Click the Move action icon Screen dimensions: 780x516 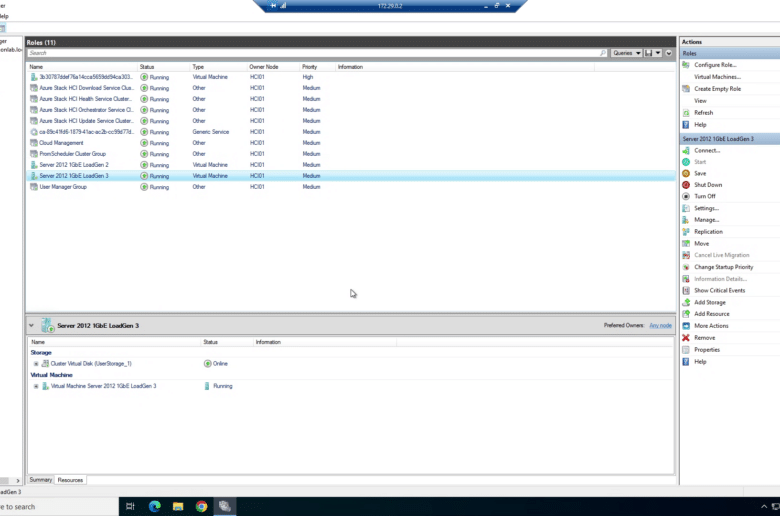click(x=686, y=243)
